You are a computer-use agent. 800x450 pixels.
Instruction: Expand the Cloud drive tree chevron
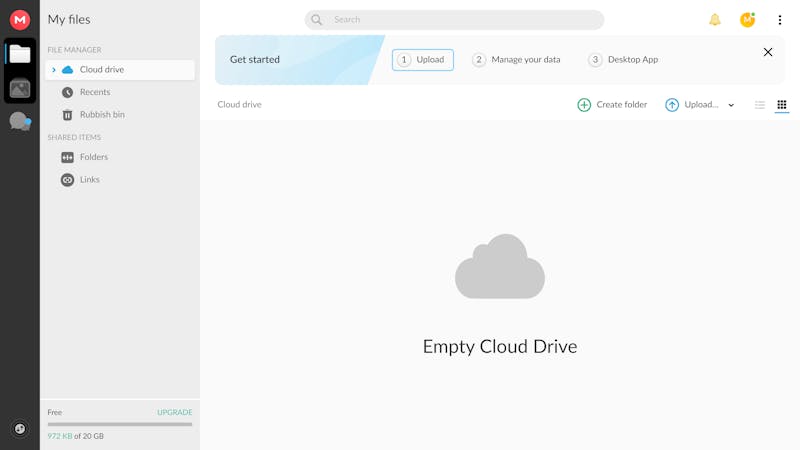pyautogui.click(x=54, y=70)
